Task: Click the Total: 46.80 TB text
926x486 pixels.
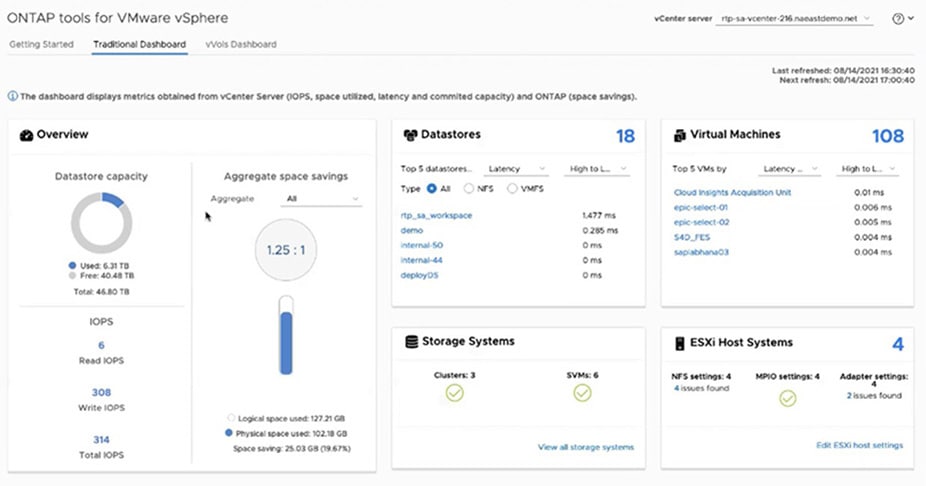Action: (x=101, y=292)
